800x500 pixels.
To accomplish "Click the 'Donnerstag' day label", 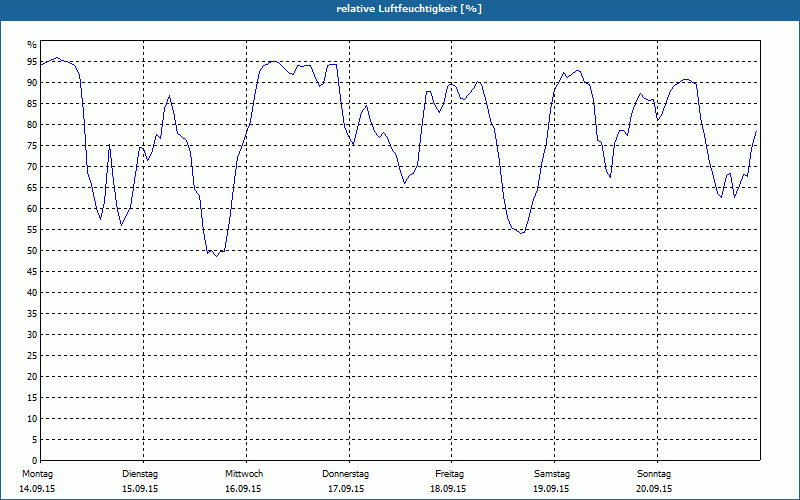I will 345,474.
